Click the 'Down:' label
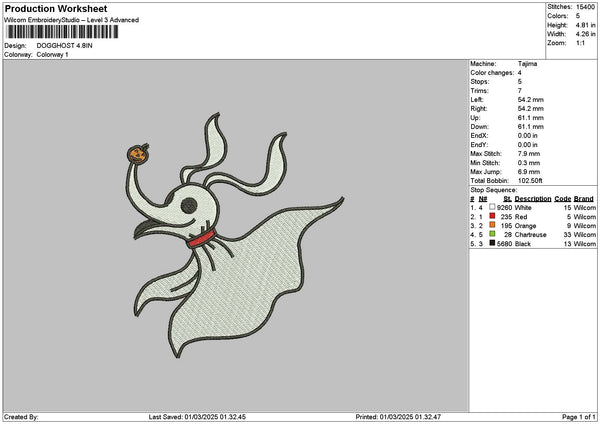600x424 pixels. pos(479,127)
